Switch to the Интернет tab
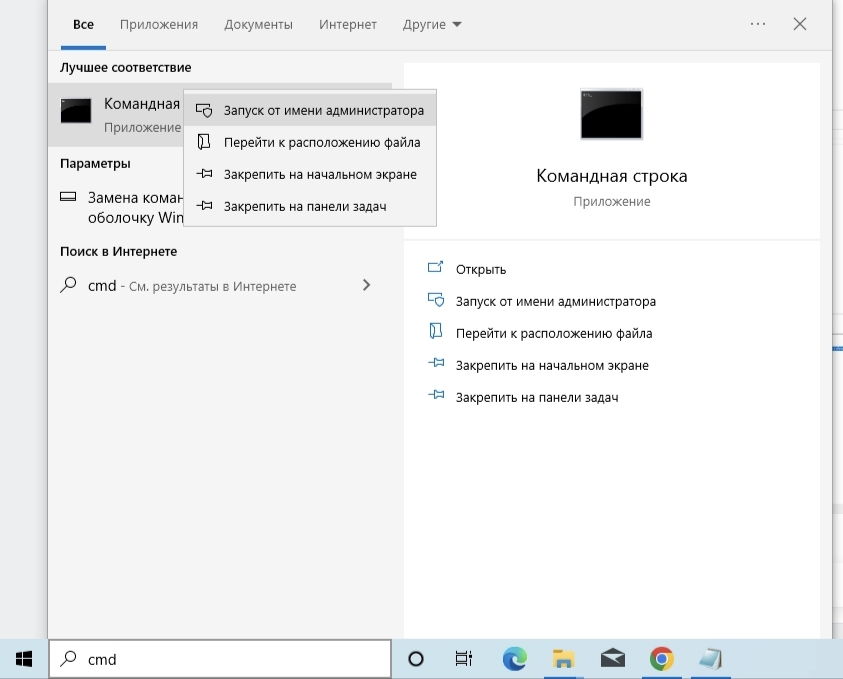Image resolution: width=843 pixels, height=679 pixels. coord(348,24)
